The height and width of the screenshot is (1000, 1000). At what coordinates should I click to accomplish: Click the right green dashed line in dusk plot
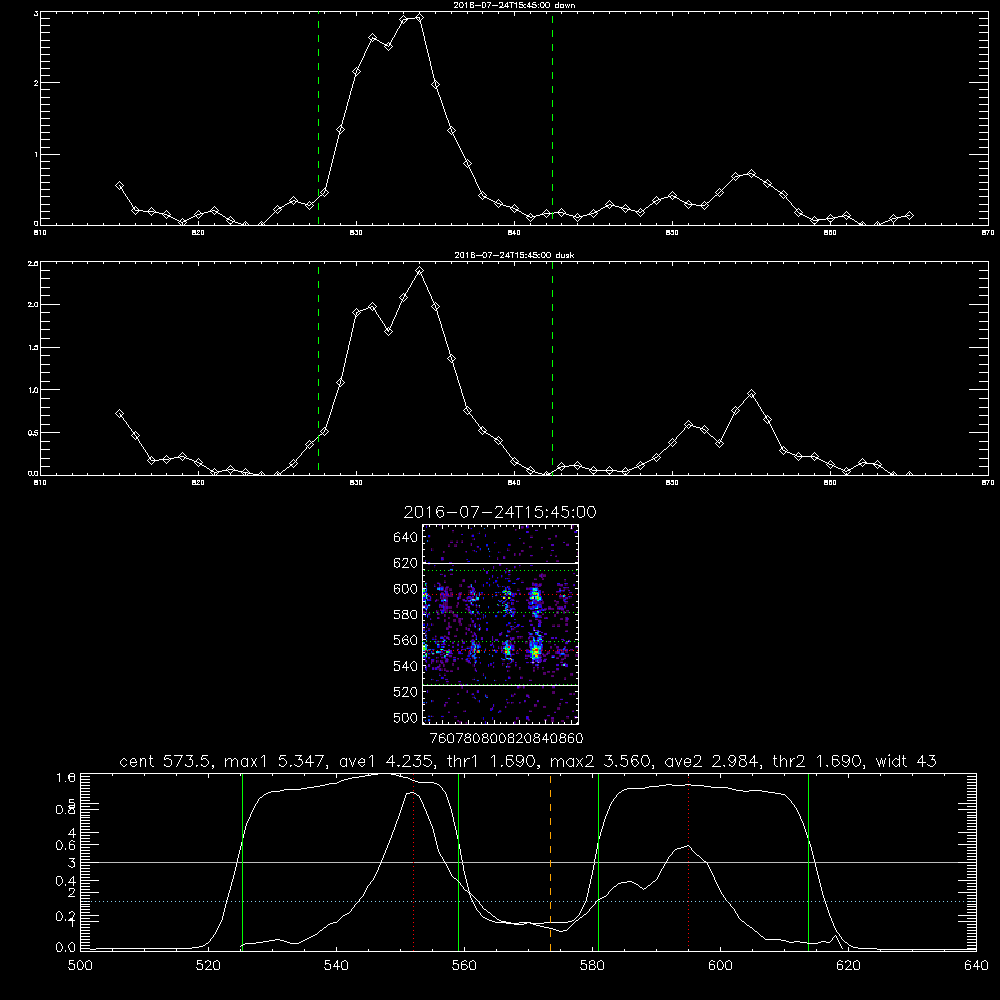coord(552,368)
